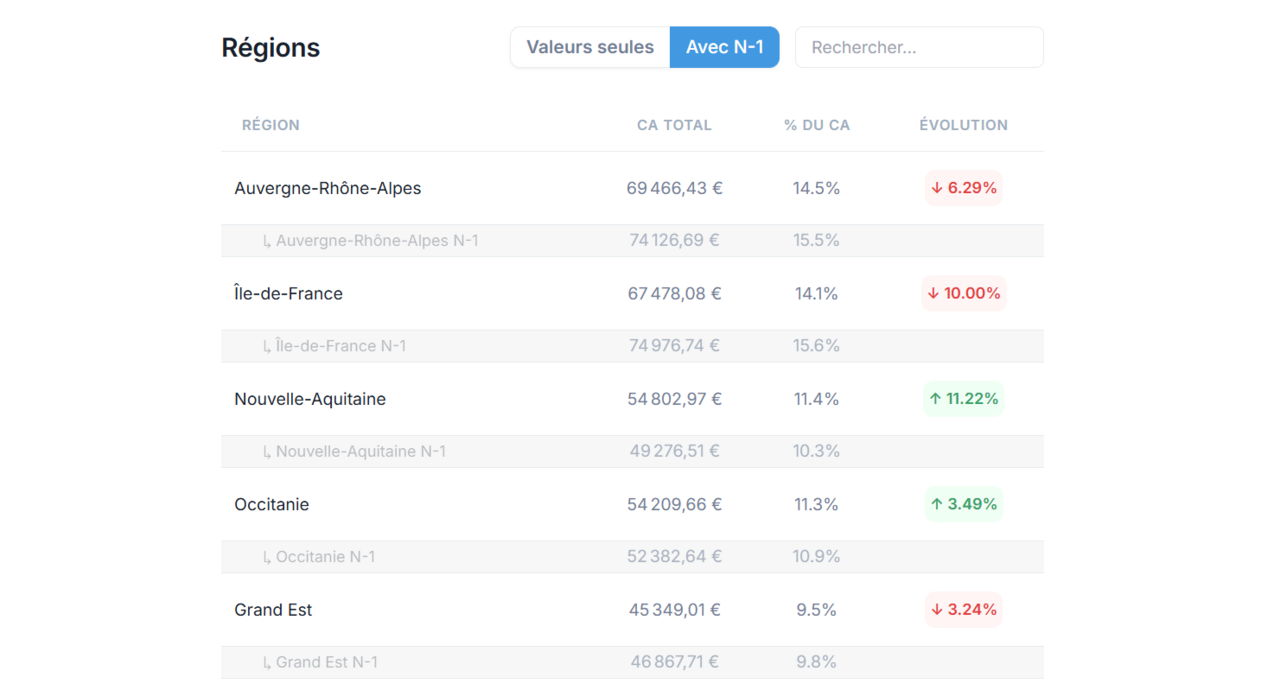The height and width of the screenshot is (700, 1280).
Task: Click the green 3.49% up-arrow badge
Action: tap(963, 504)
